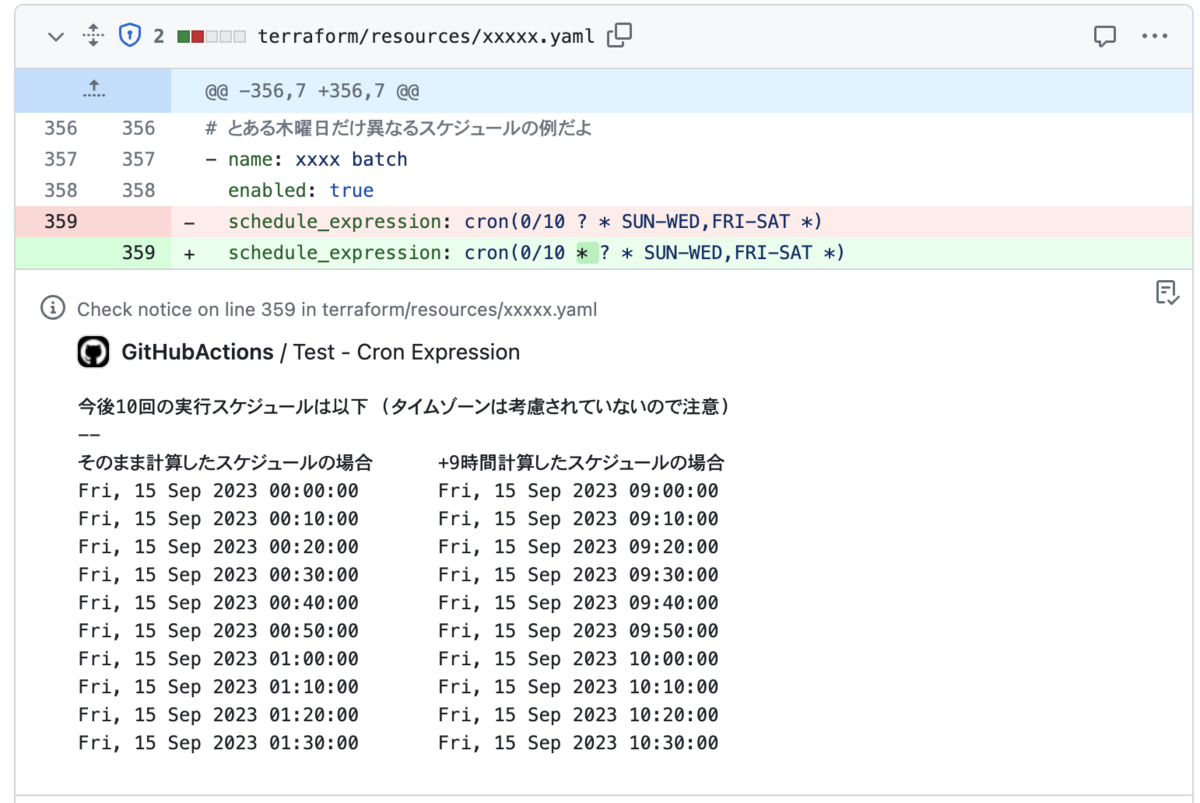Click the move handle icon beside the chevron
This screenshot has width=1200, height=803.
[92, 35]
